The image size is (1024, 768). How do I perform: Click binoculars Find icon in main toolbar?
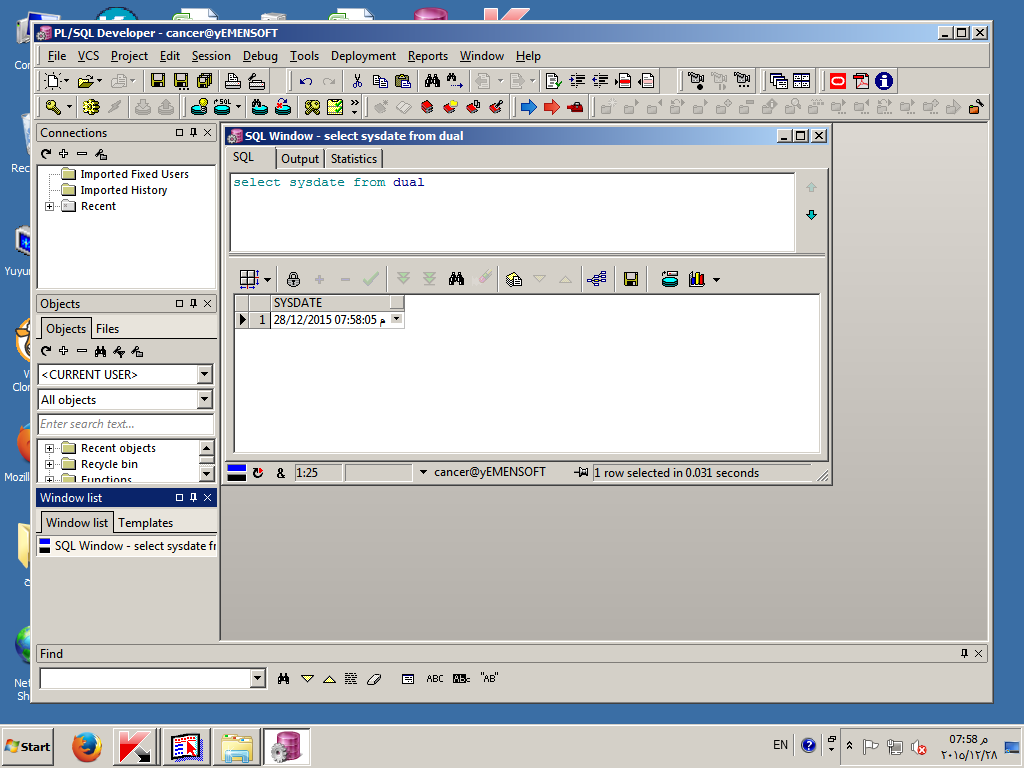coord(432,81)
